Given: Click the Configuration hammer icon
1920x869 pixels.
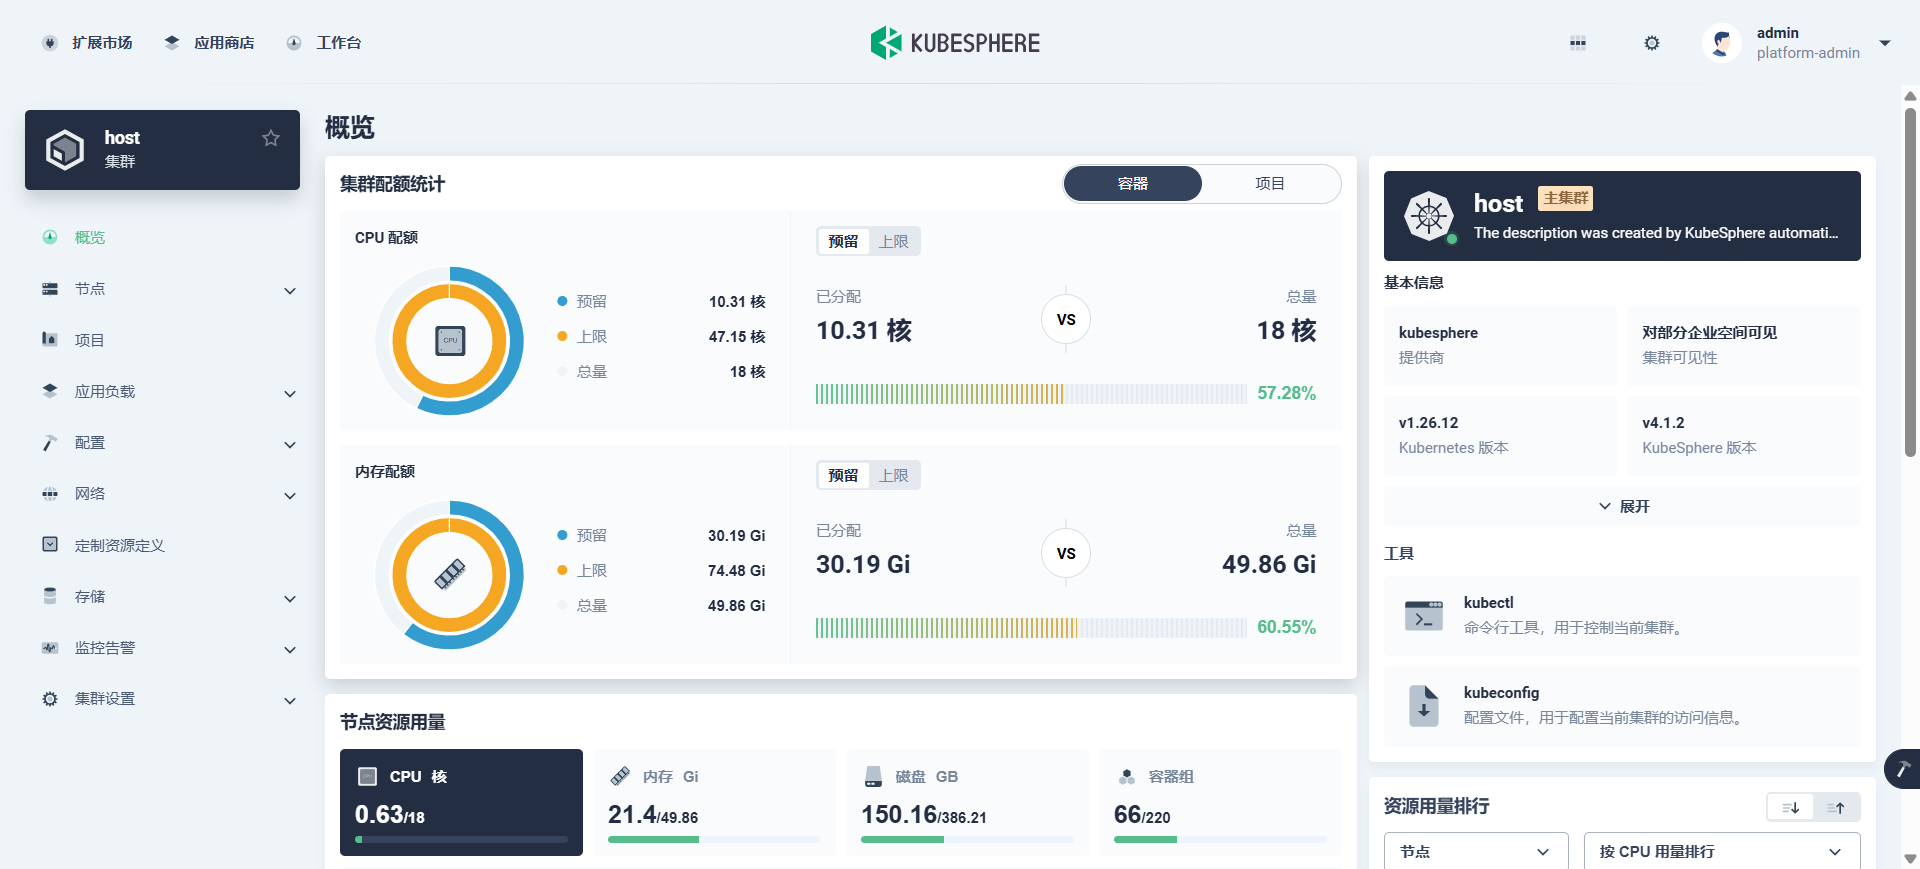Looking at the screenshot, I should (x=50, y=443).
